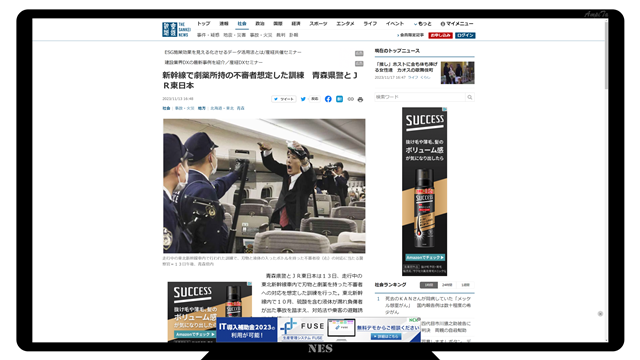
Task: Select the 1週間 ranking tab
Action: (465, 285)
